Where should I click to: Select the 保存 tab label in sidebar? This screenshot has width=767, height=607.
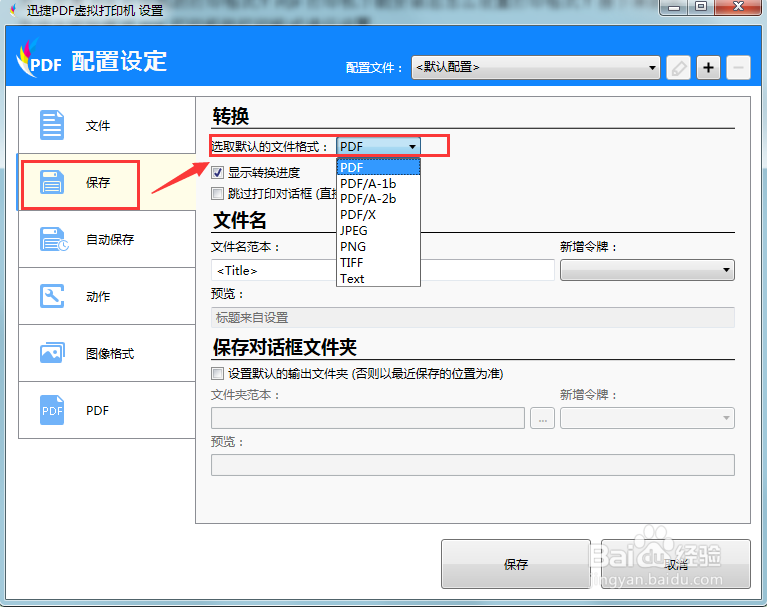click(98, 182)
